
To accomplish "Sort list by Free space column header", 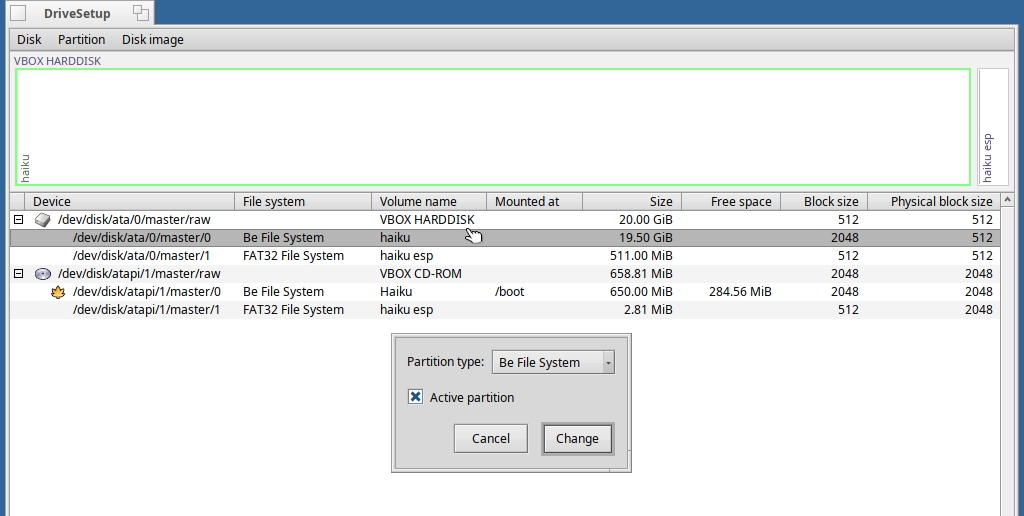I will coord(730,202).
